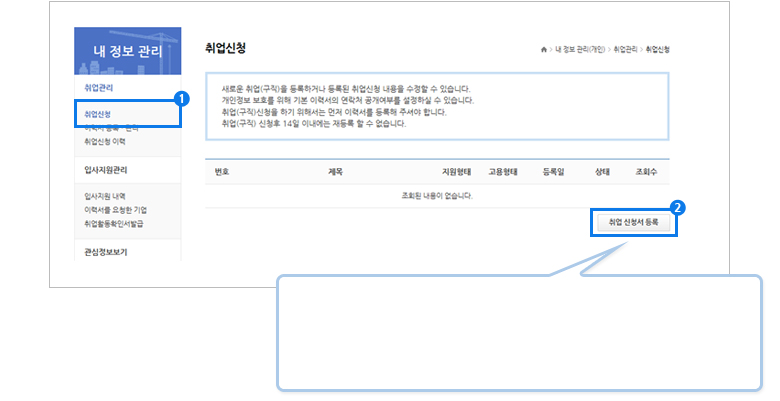Open 취업신청 in the left sidebar
The image size is (780, 401).
[98, 114]
